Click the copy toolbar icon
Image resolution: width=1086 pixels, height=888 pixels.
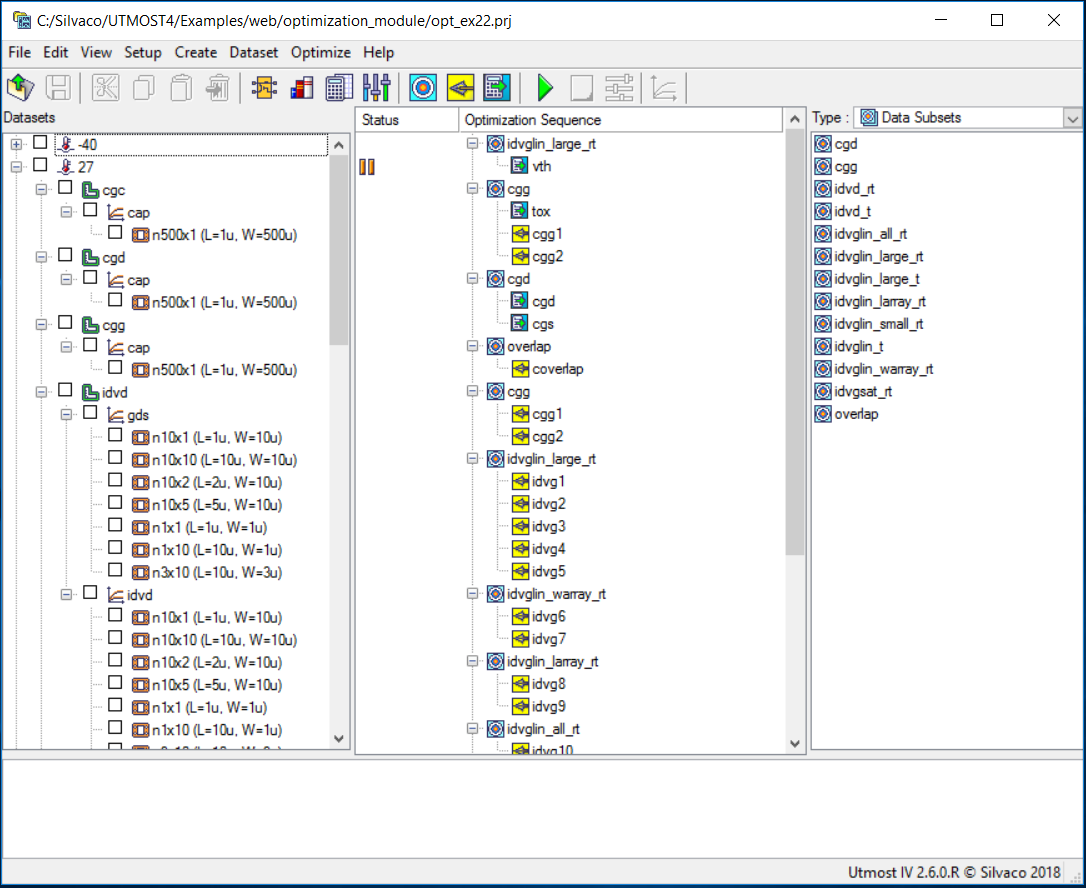click(x=143, y=88)
